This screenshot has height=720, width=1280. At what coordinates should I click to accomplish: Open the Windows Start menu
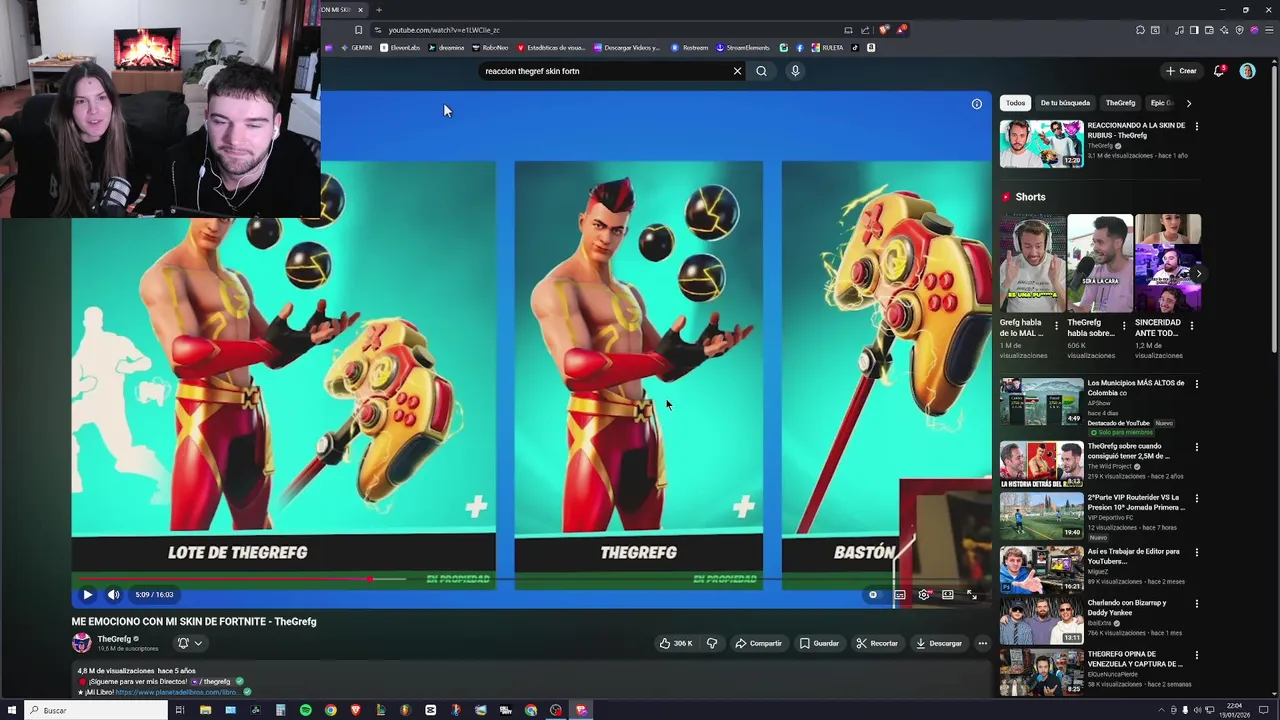coord(12,710)
